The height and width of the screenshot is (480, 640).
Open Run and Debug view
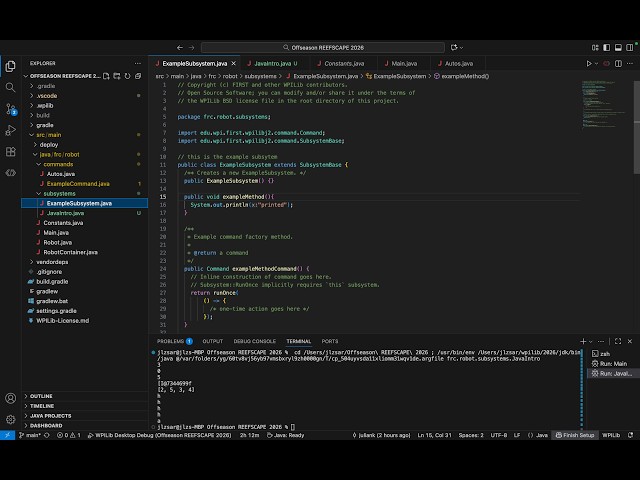pos(11,130)
